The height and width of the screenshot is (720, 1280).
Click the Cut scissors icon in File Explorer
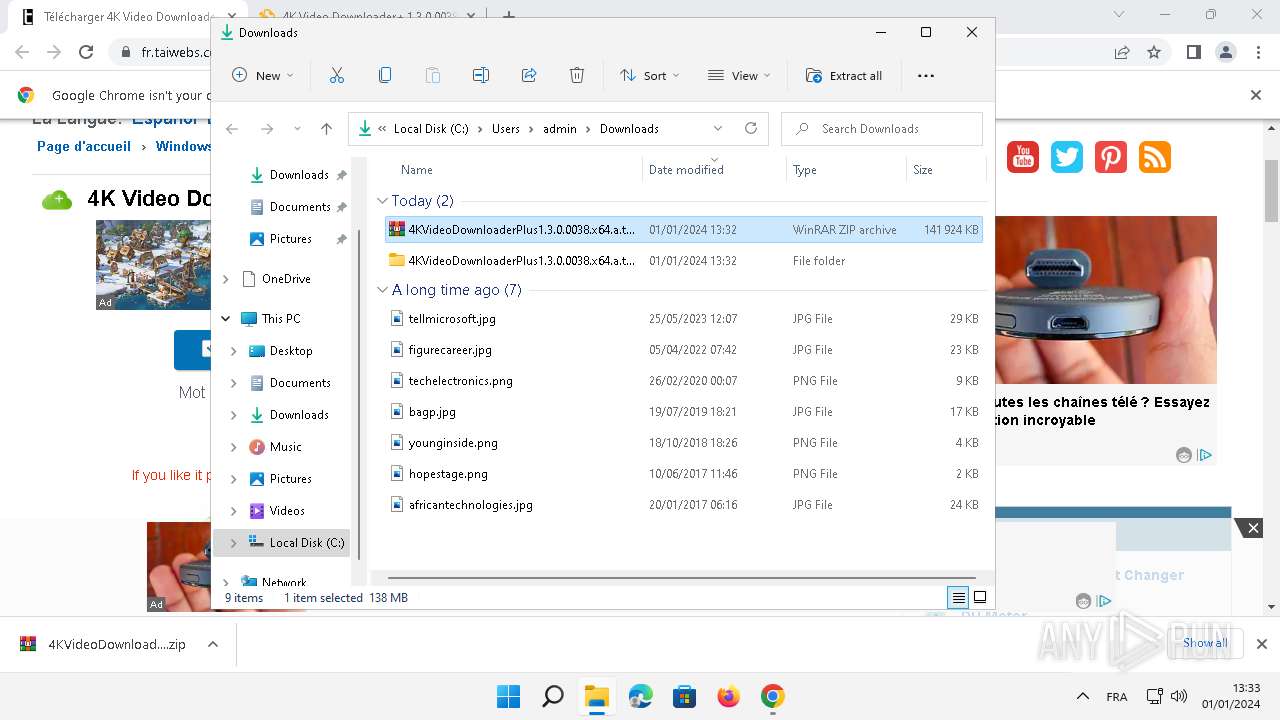click(336, 75)
